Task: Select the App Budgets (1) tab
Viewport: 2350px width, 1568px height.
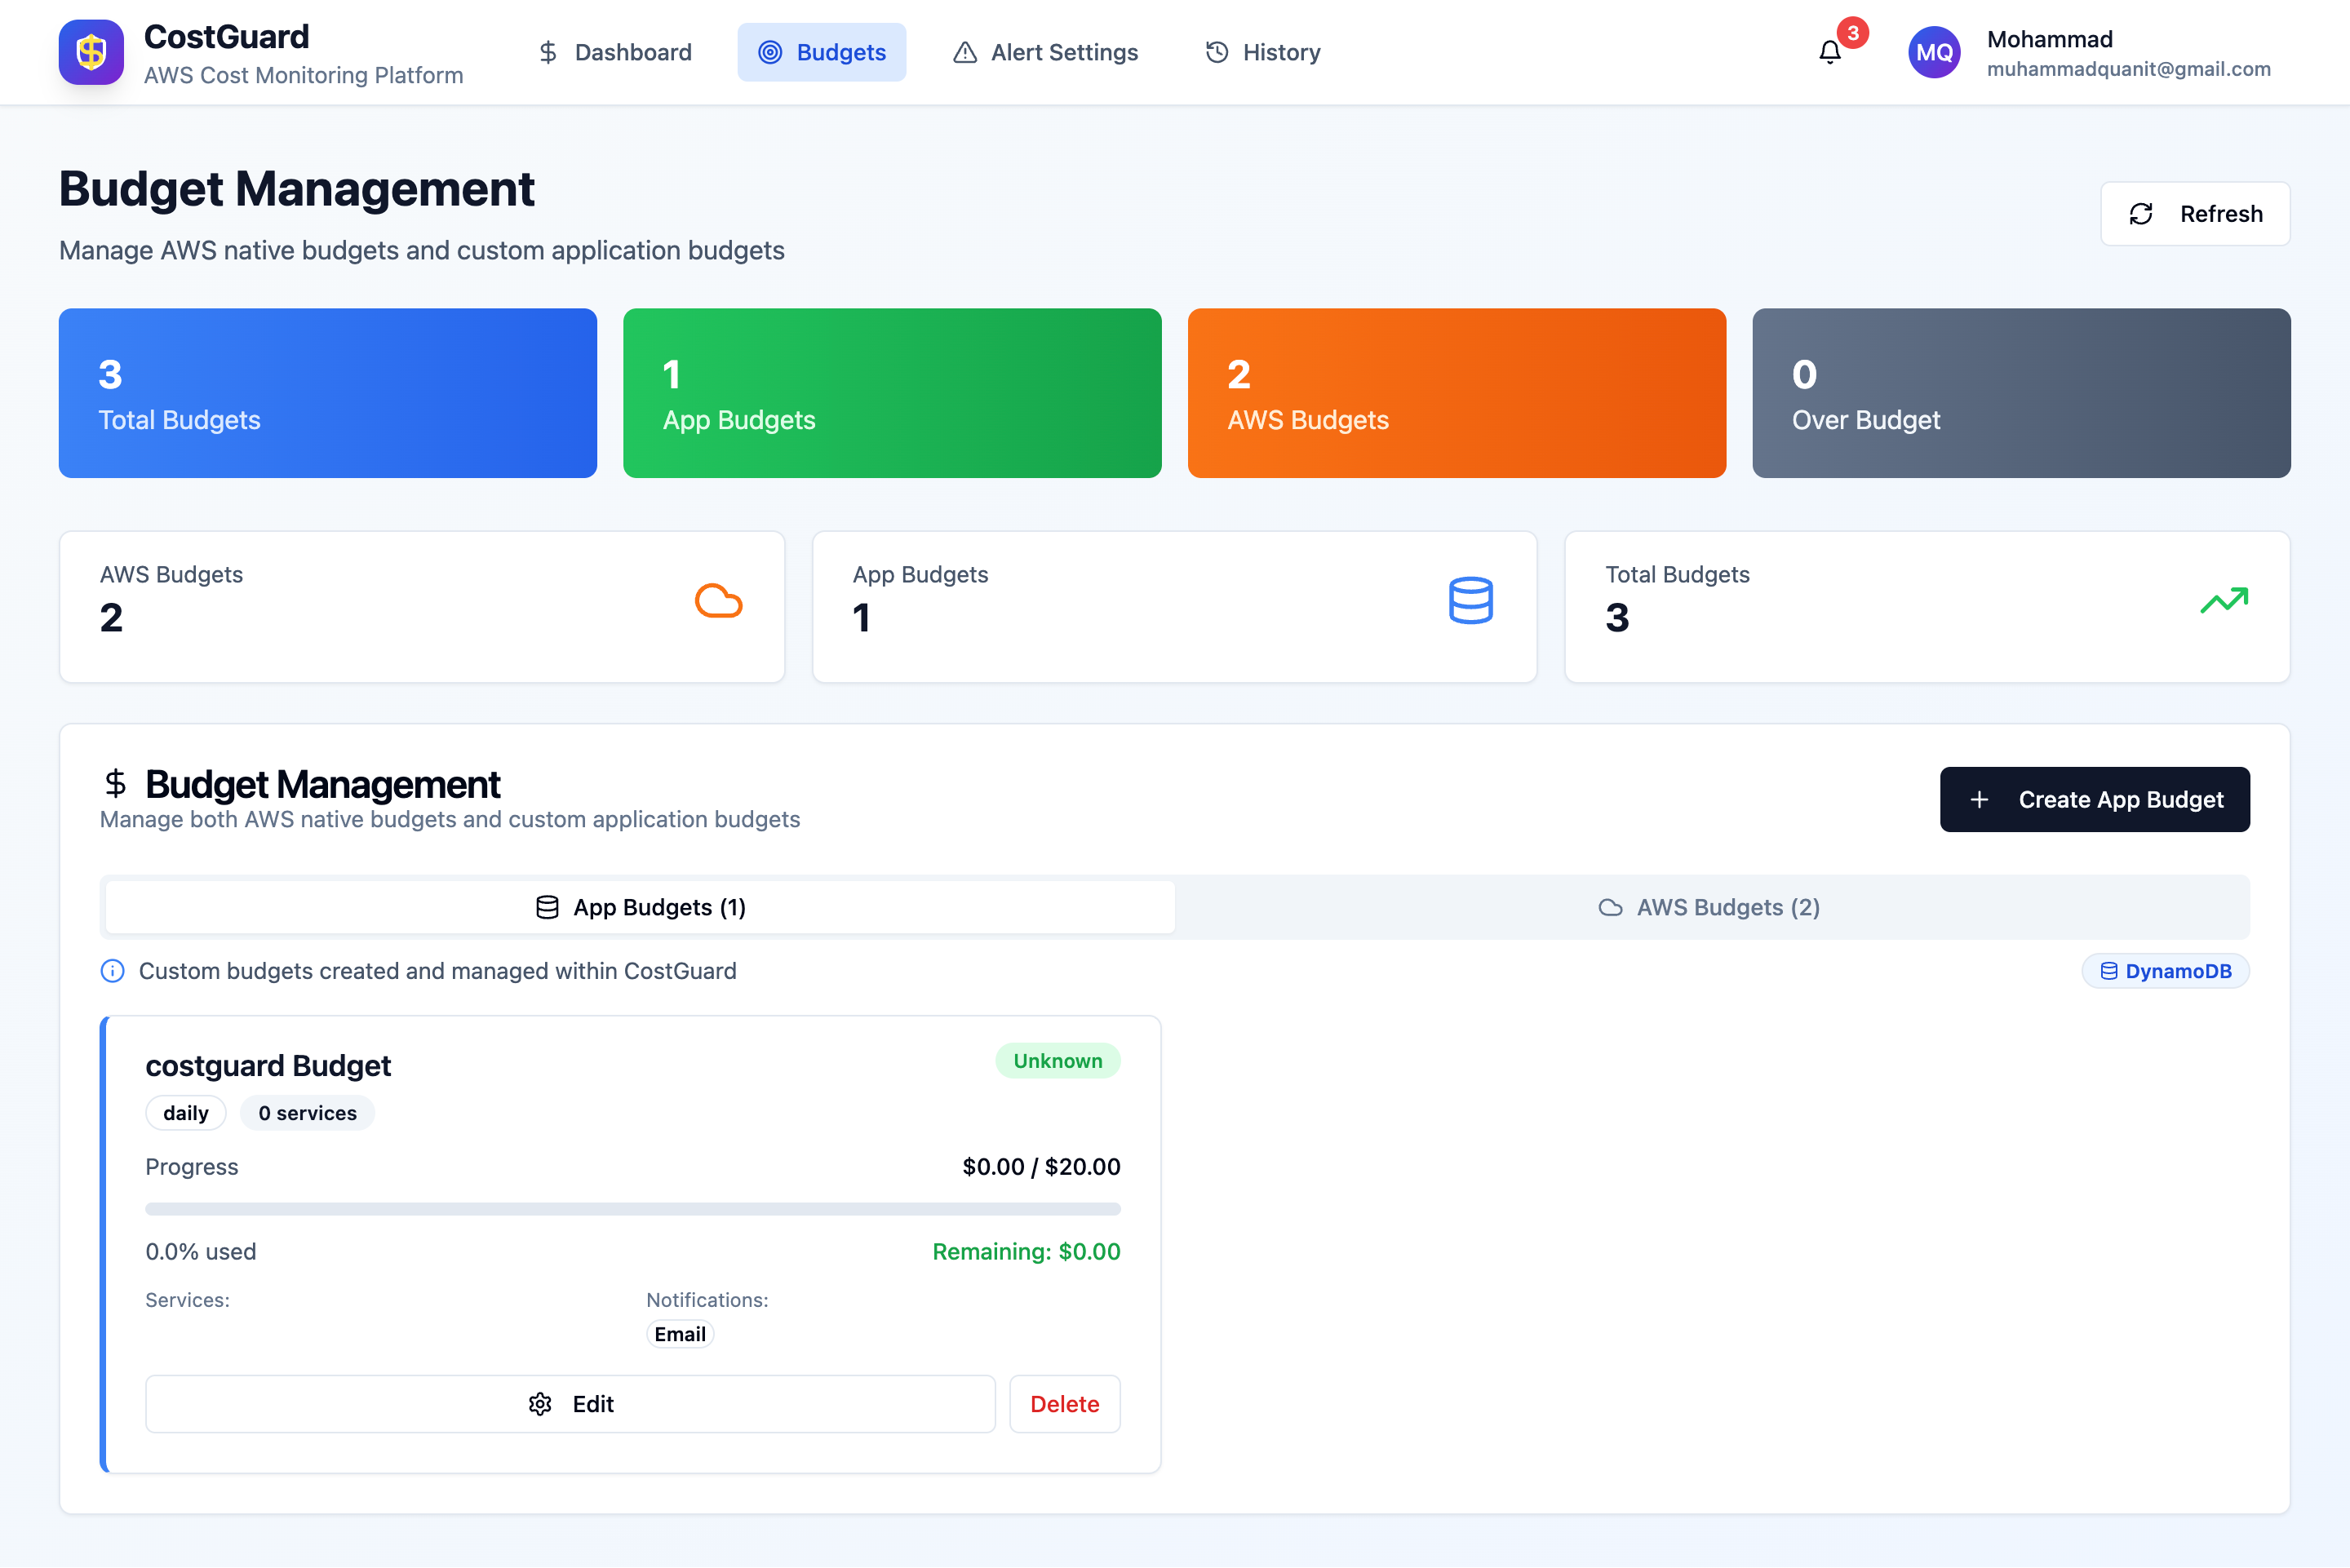Action: pyautogui.click(x=641, y=907)
